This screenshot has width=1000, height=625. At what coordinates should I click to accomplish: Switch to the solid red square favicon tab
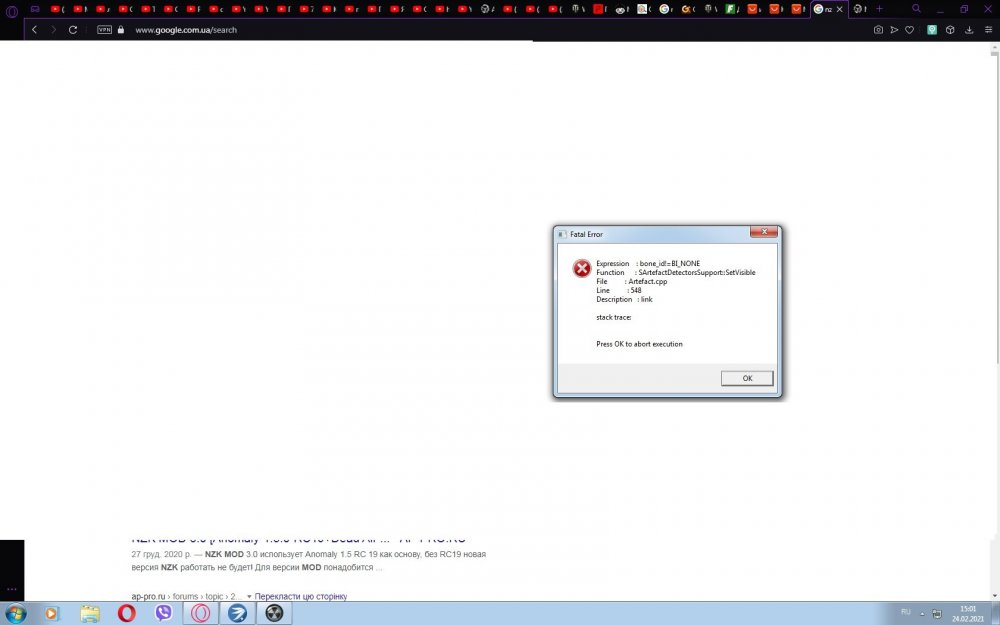(x=598, y=9)
